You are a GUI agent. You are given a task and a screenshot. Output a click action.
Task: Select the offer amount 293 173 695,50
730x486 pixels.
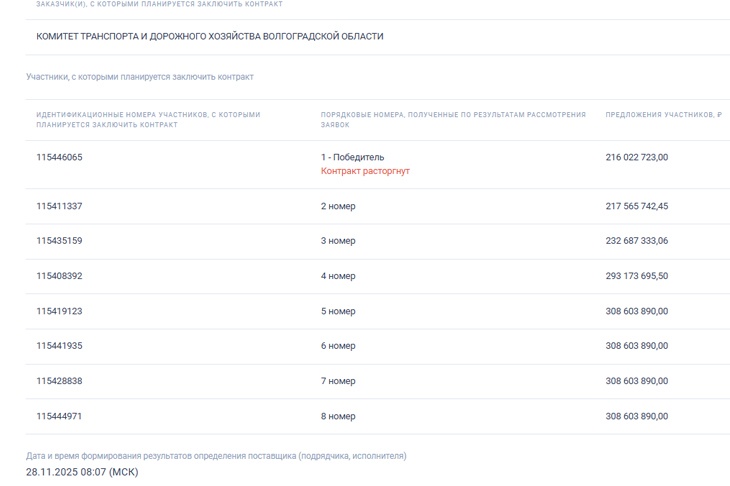[x=636, y=276]
